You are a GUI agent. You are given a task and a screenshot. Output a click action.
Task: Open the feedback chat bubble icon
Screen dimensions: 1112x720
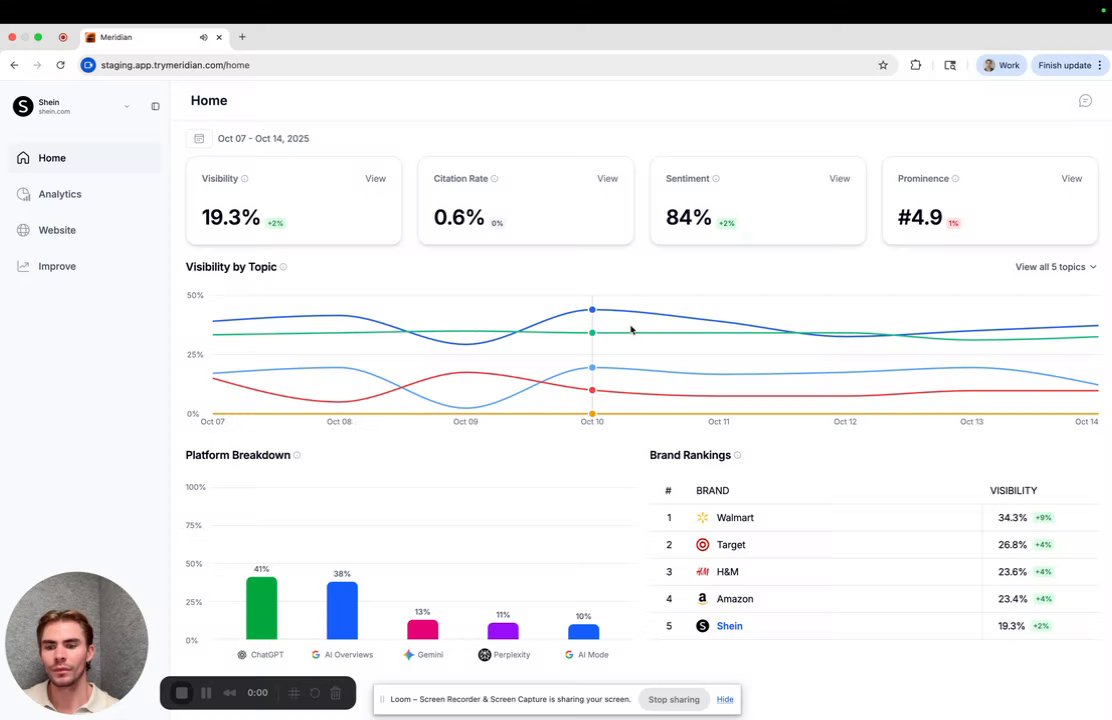coord(1085,101)
